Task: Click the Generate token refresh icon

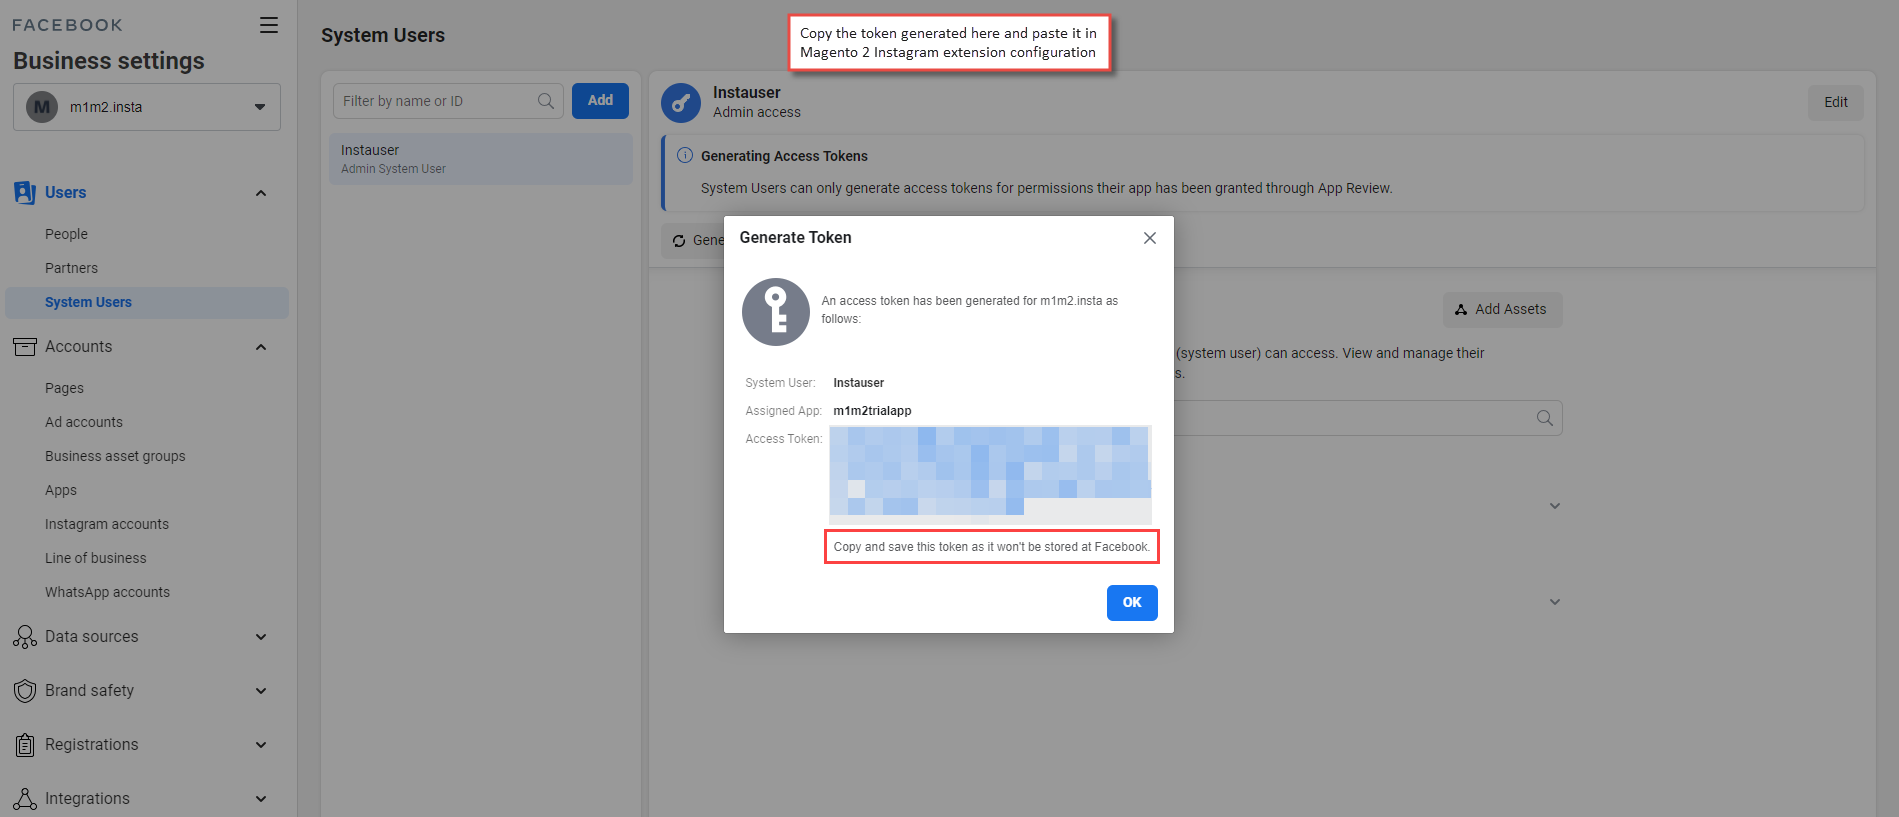Action: click(679, 241)
